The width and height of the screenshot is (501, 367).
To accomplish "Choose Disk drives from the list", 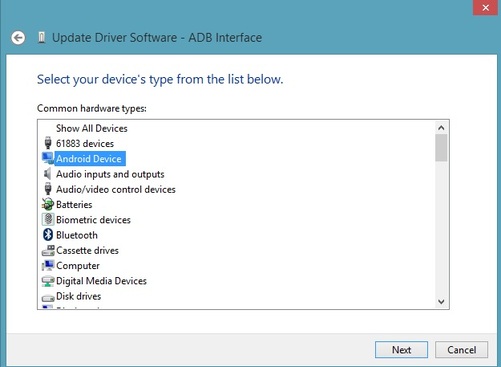I will [x=78, y=296].
